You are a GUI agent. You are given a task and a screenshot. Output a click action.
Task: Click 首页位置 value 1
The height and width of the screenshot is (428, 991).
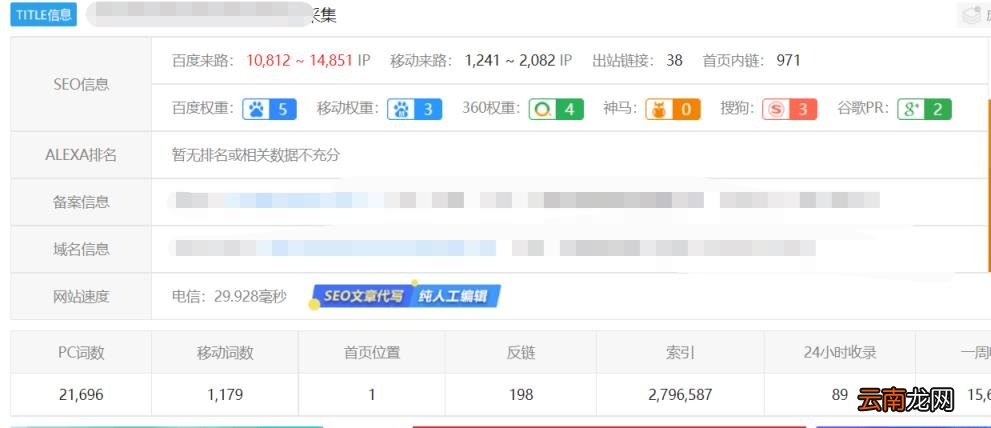coord(372,395)
